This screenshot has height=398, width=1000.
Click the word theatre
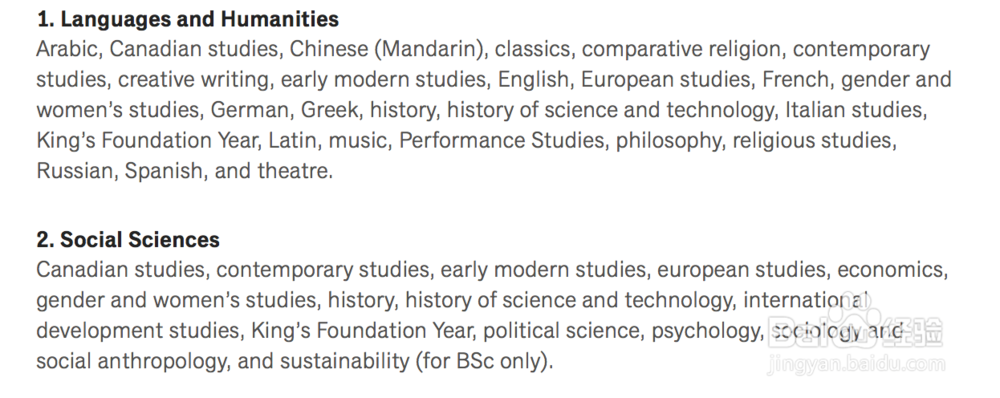coord(293,171)
